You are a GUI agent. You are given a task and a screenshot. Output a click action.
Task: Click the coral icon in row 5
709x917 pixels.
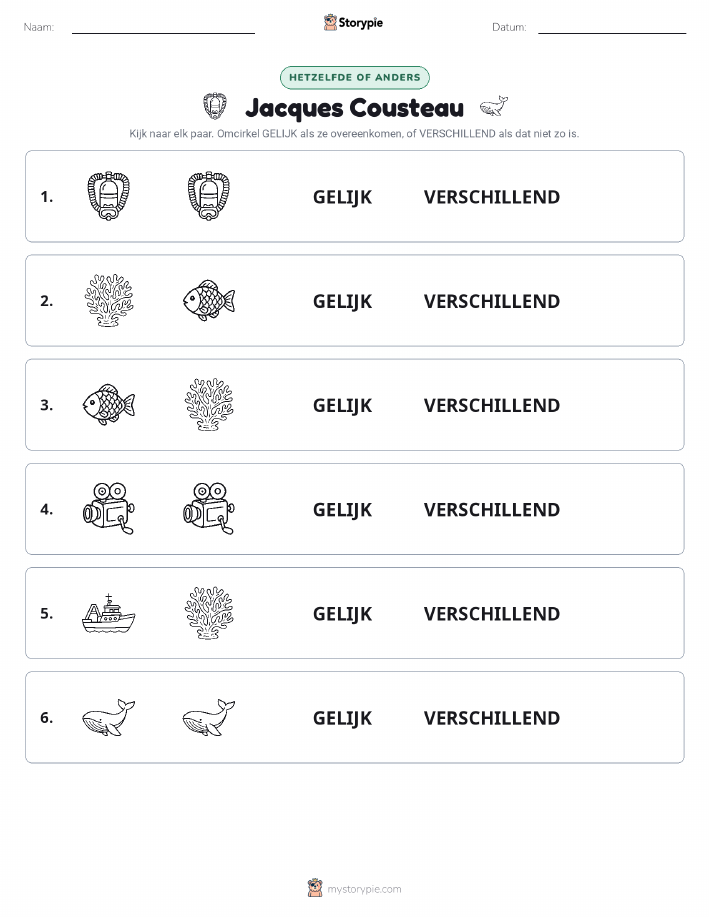[209, 613]
